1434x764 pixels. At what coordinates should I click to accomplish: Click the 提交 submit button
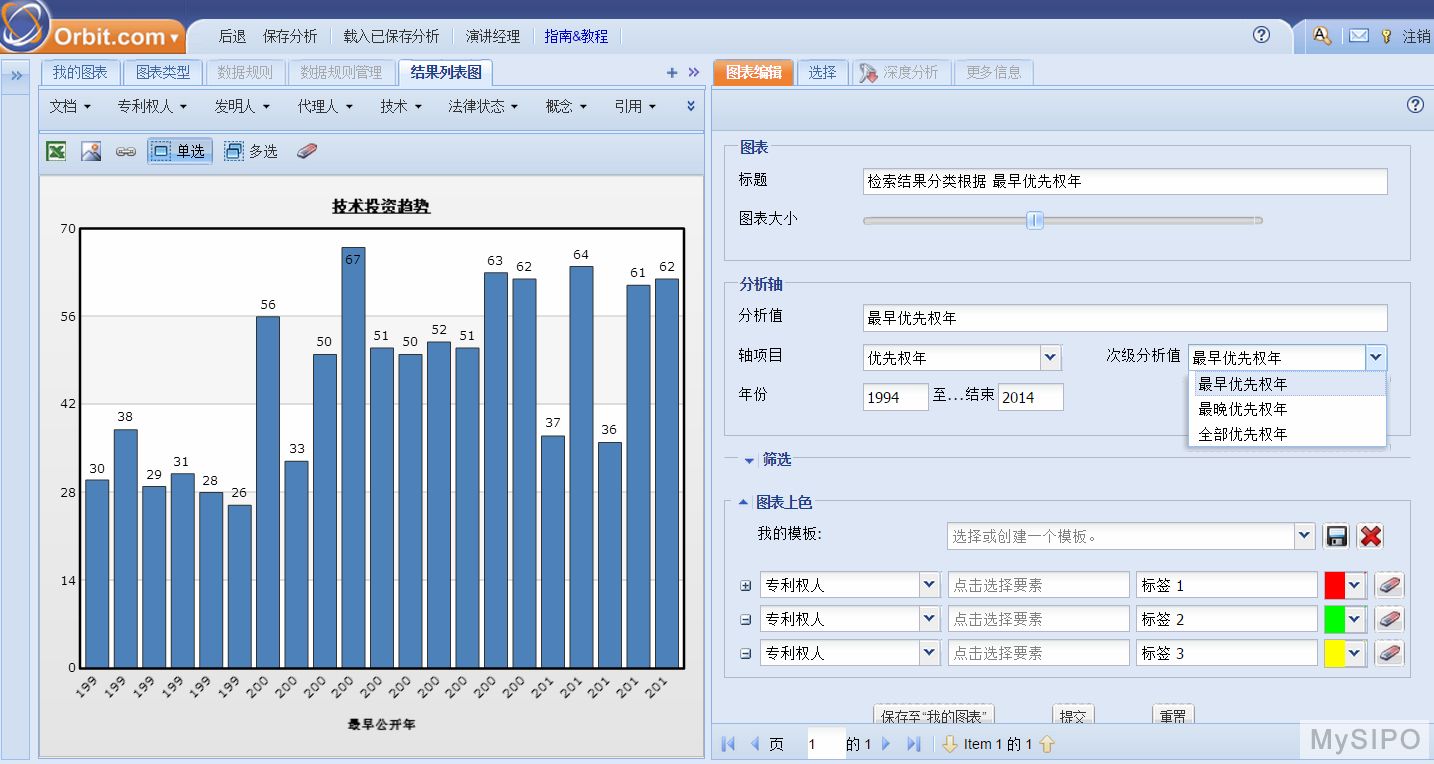[x=1073, y=716]
